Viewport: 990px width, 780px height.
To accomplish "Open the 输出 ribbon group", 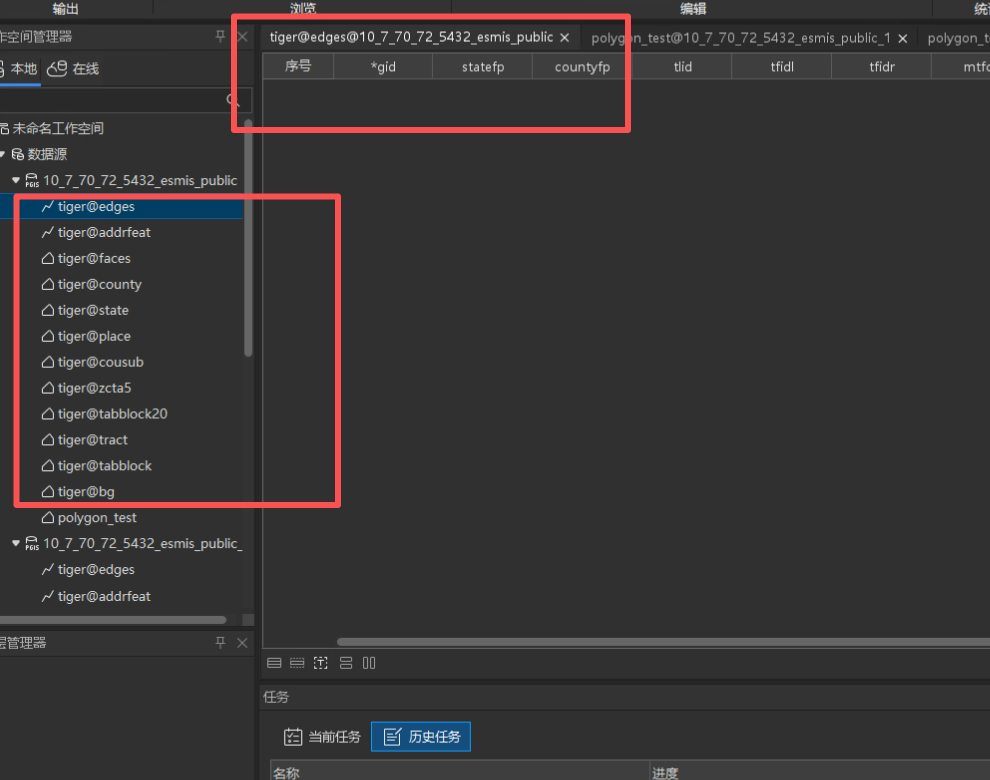I will 66,8.
